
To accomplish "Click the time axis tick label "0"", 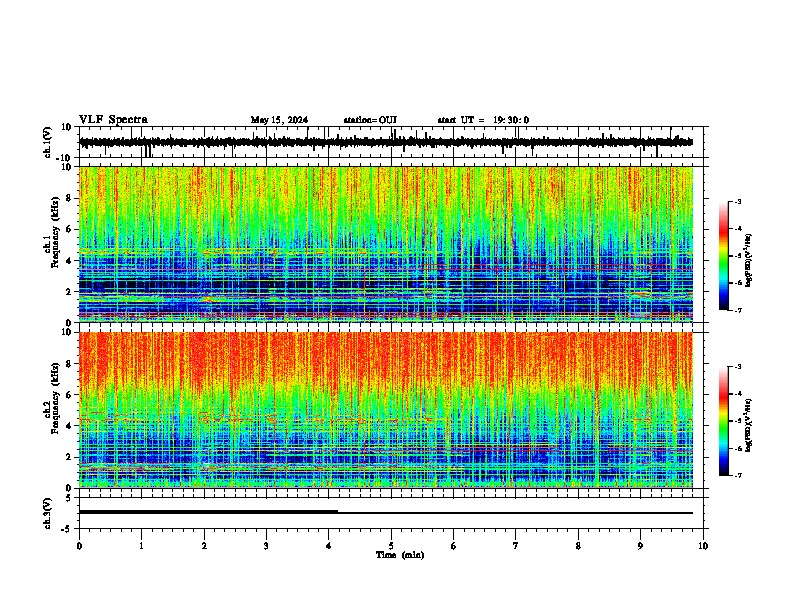I will pos(79,546).
